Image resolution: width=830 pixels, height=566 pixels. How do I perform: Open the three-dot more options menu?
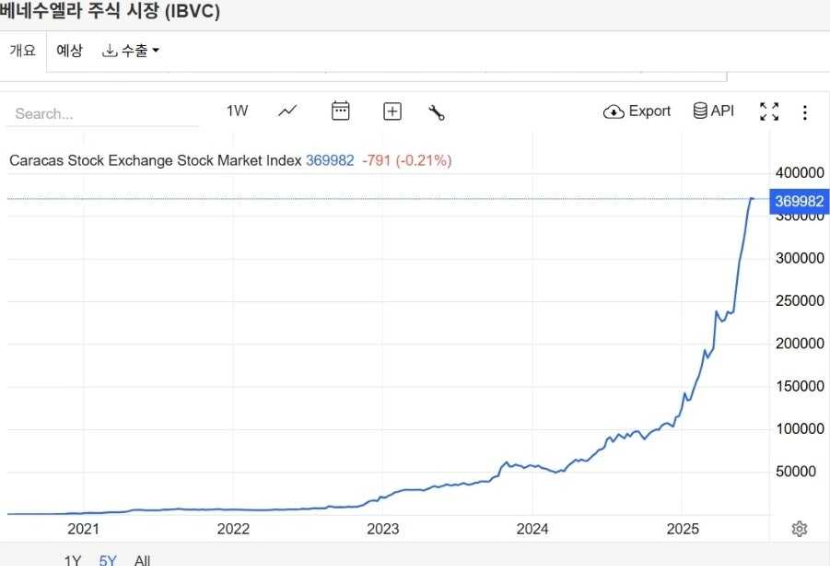805,112
